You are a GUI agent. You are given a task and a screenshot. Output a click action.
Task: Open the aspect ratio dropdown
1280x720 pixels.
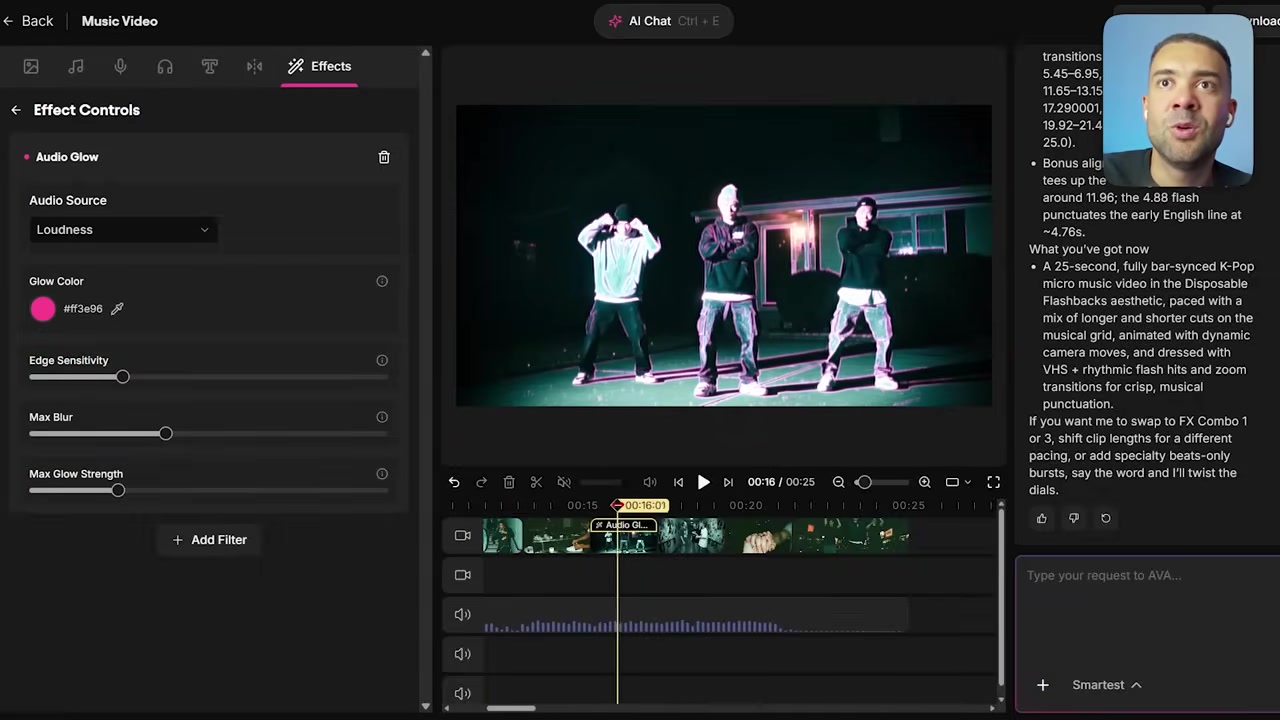[x=958, y=482]
